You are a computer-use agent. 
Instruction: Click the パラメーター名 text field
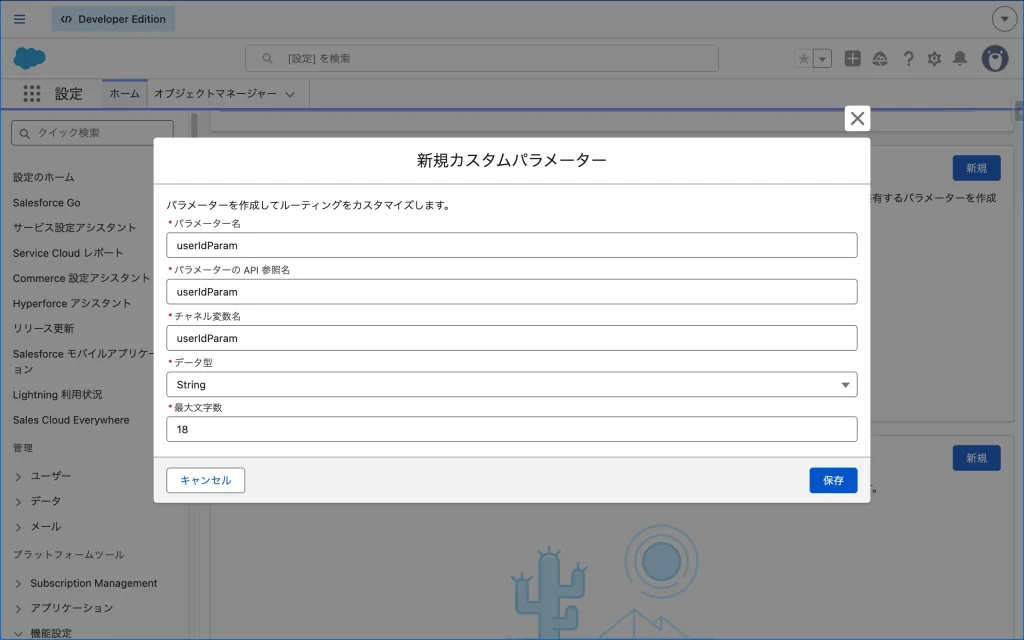pos(511,245)
